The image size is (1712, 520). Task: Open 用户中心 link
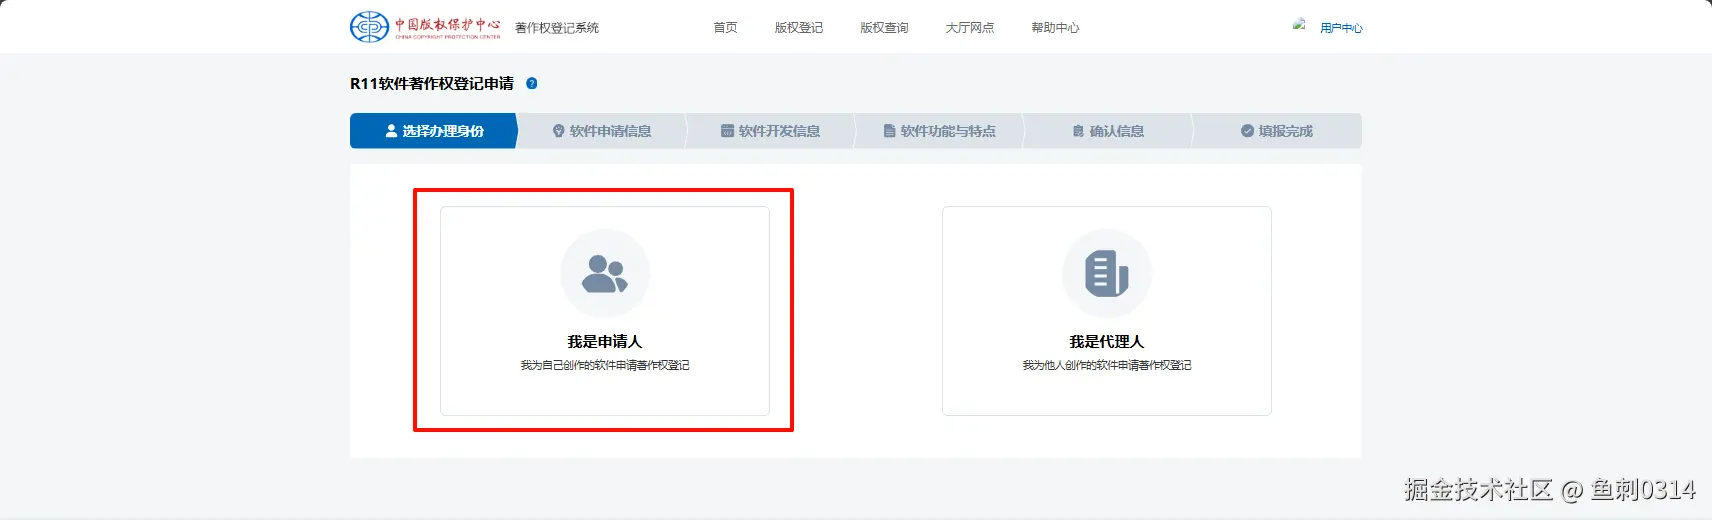[1341, 28]
